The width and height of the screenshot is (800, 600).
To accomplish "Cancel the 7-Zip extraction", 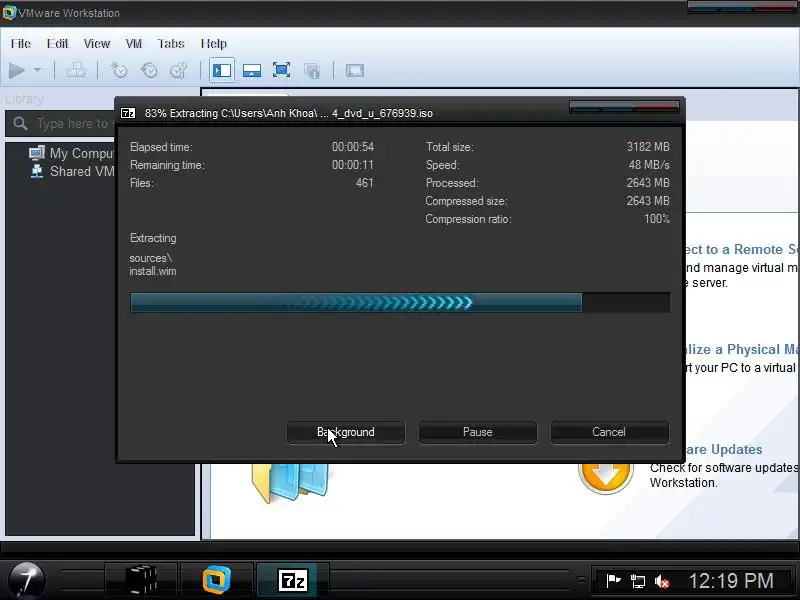I will pos(609,432).
